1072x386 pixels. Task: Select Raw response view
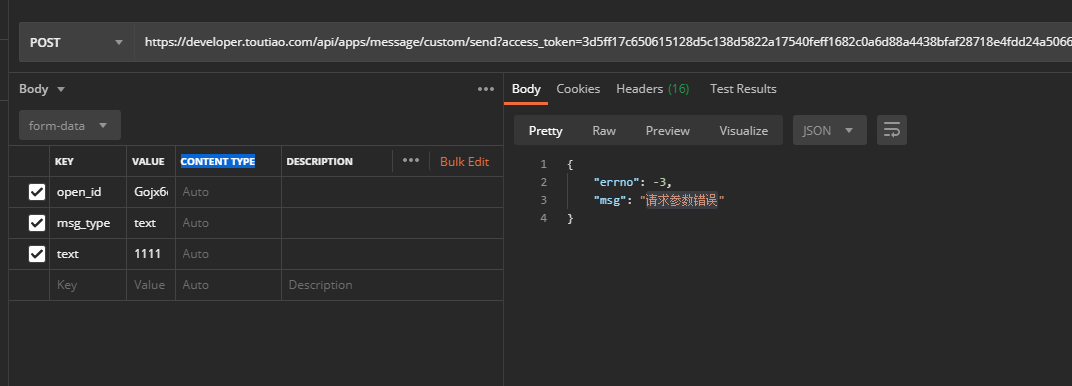tap(604, 130)
